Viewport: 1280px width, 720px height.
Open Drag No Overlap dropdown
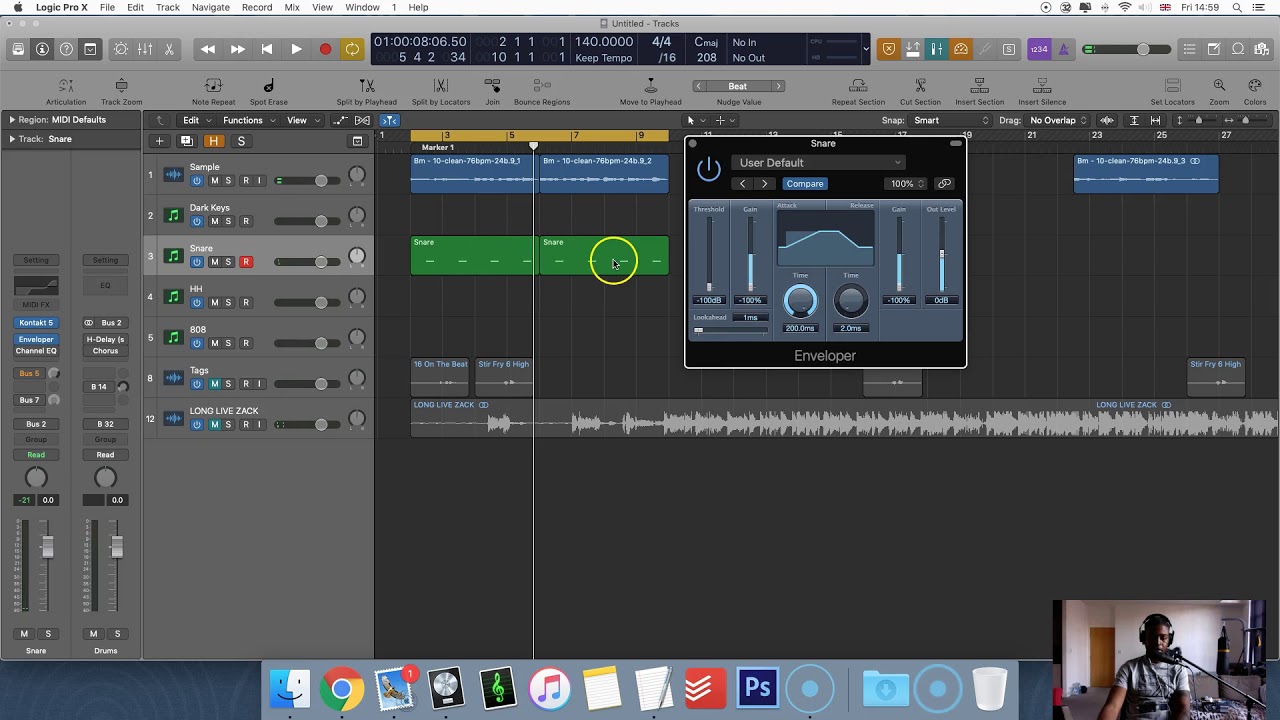(x=1058, y=120)
